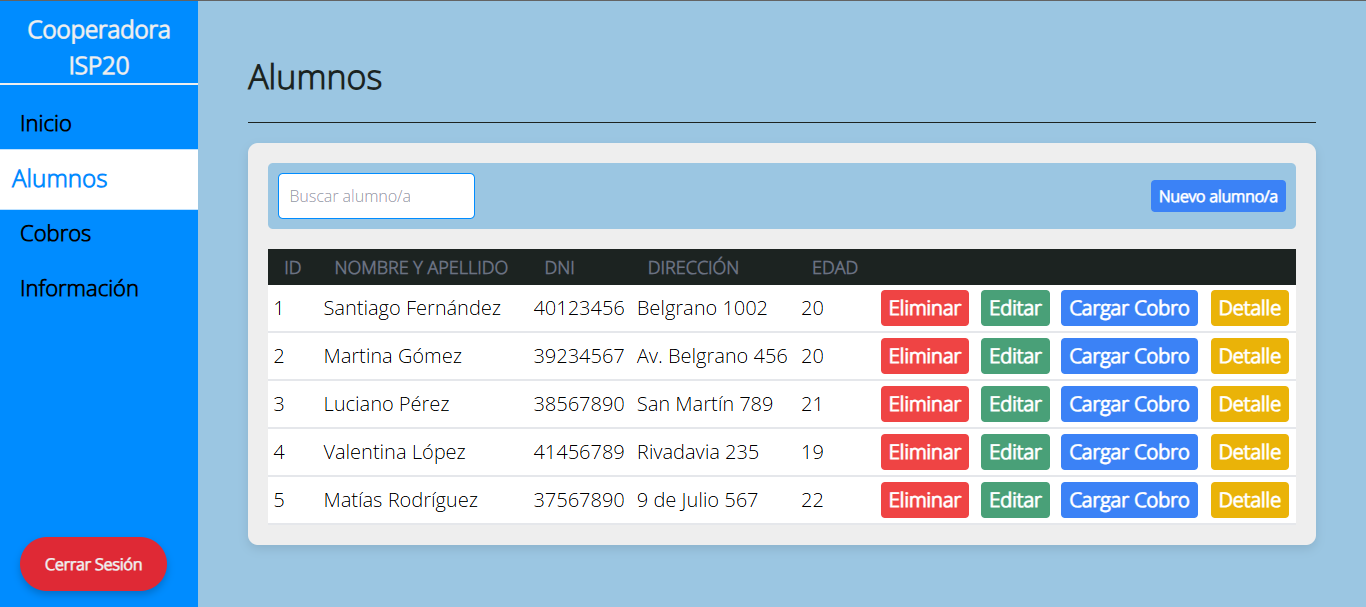Select the name Matías Rodríguez

click(x=401, y=500)
